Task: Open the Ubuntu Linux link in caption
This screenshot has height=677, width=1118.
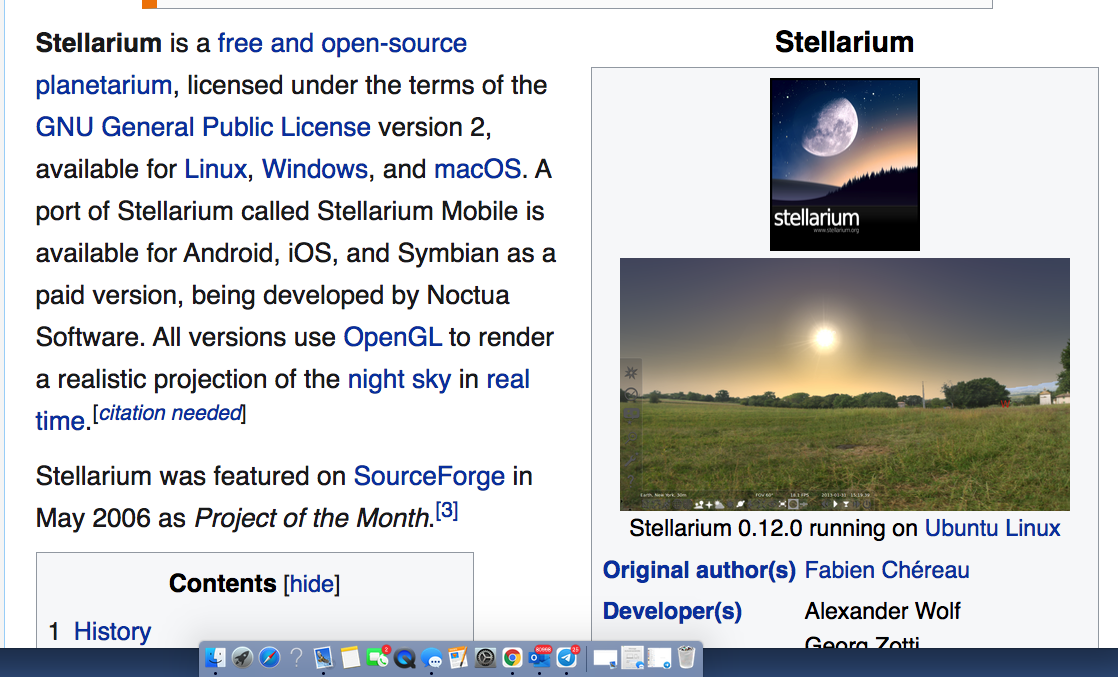Action: 993,528
